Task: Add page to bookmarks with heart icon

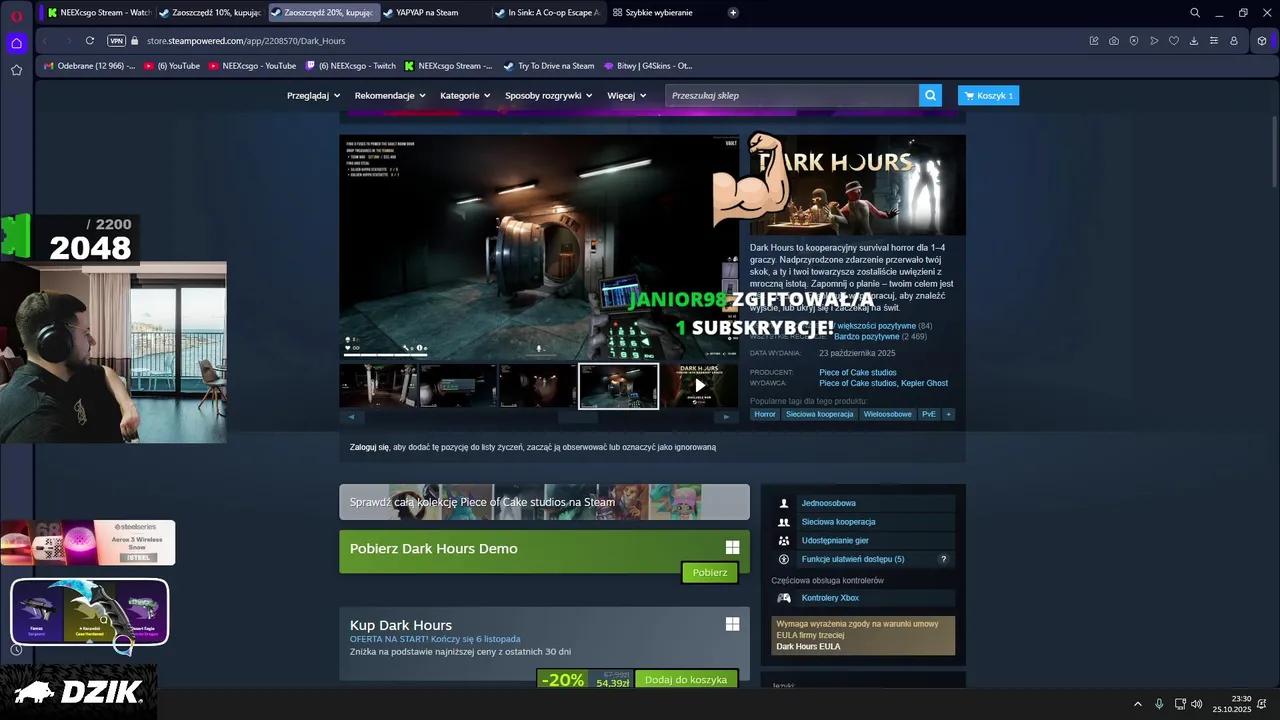Action: pyautogui.click(x=1174, y=41)
